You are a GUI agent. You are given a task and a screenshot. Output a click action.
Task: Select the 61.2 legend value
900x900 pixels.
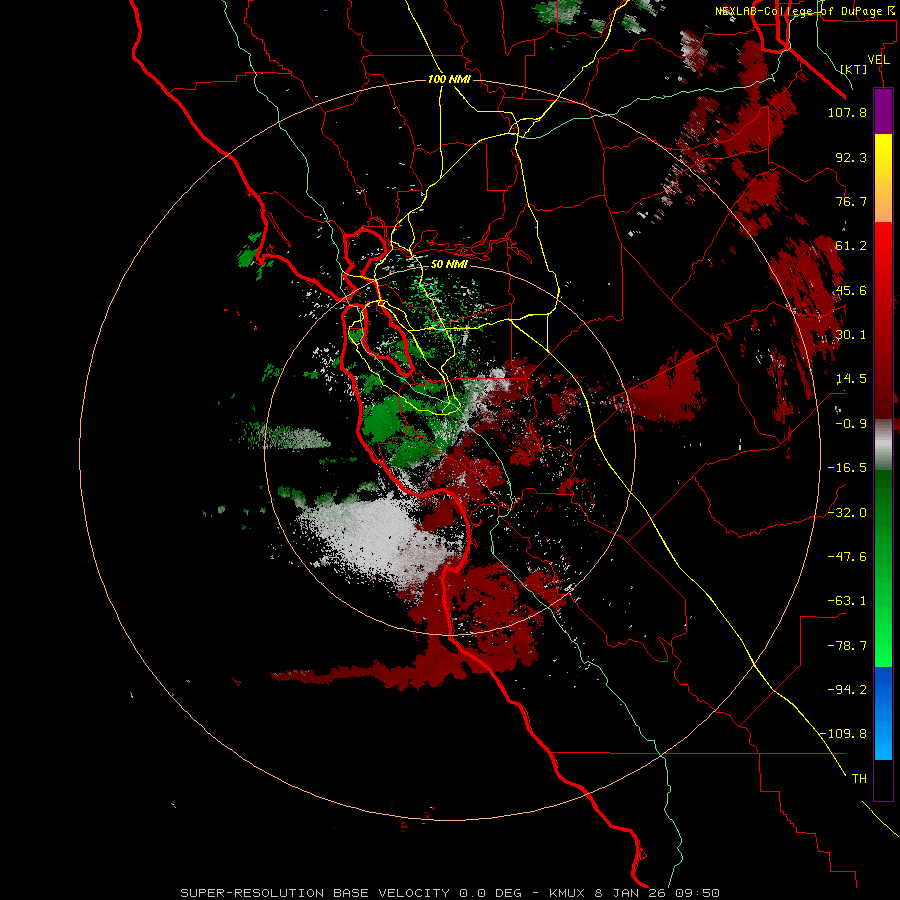pos(851,246)
